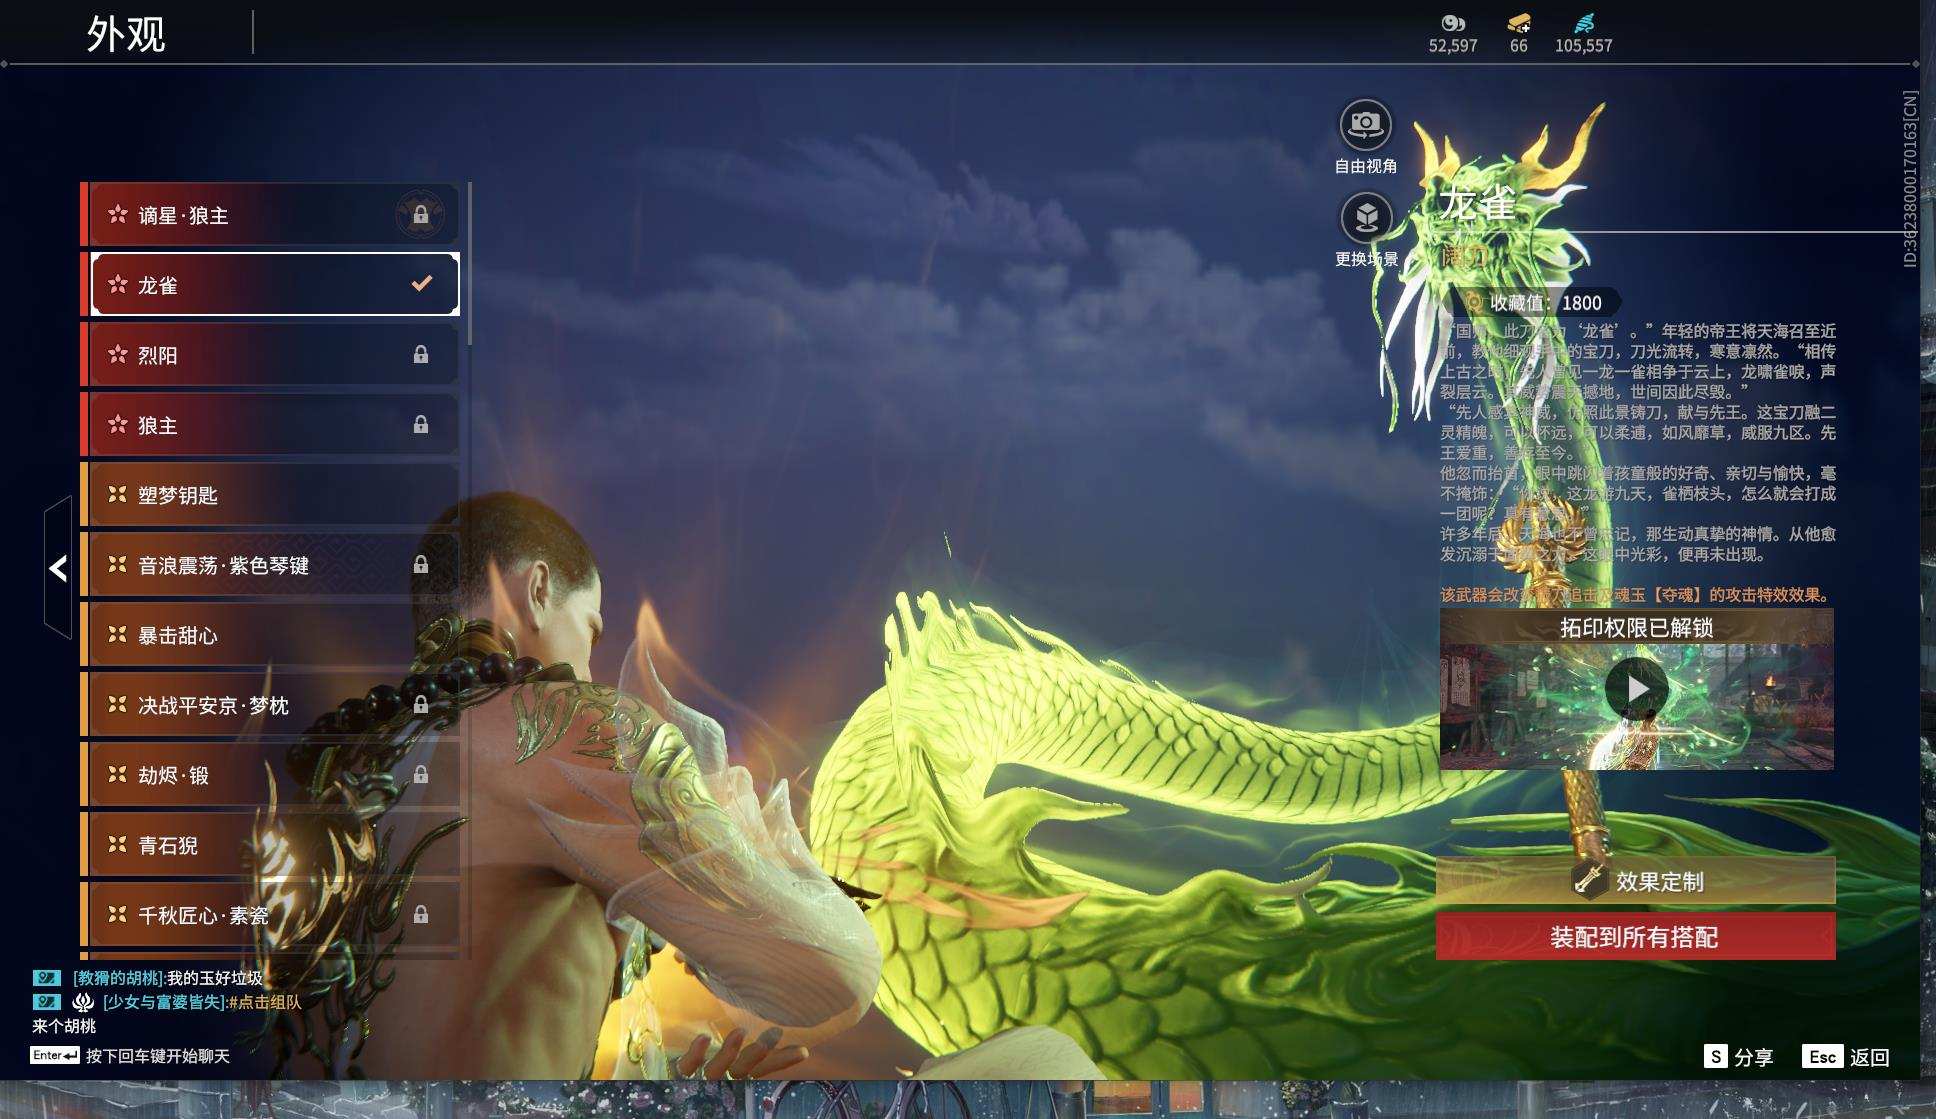Click the #点击组队 team-up link in chat

pos(265,1002)
